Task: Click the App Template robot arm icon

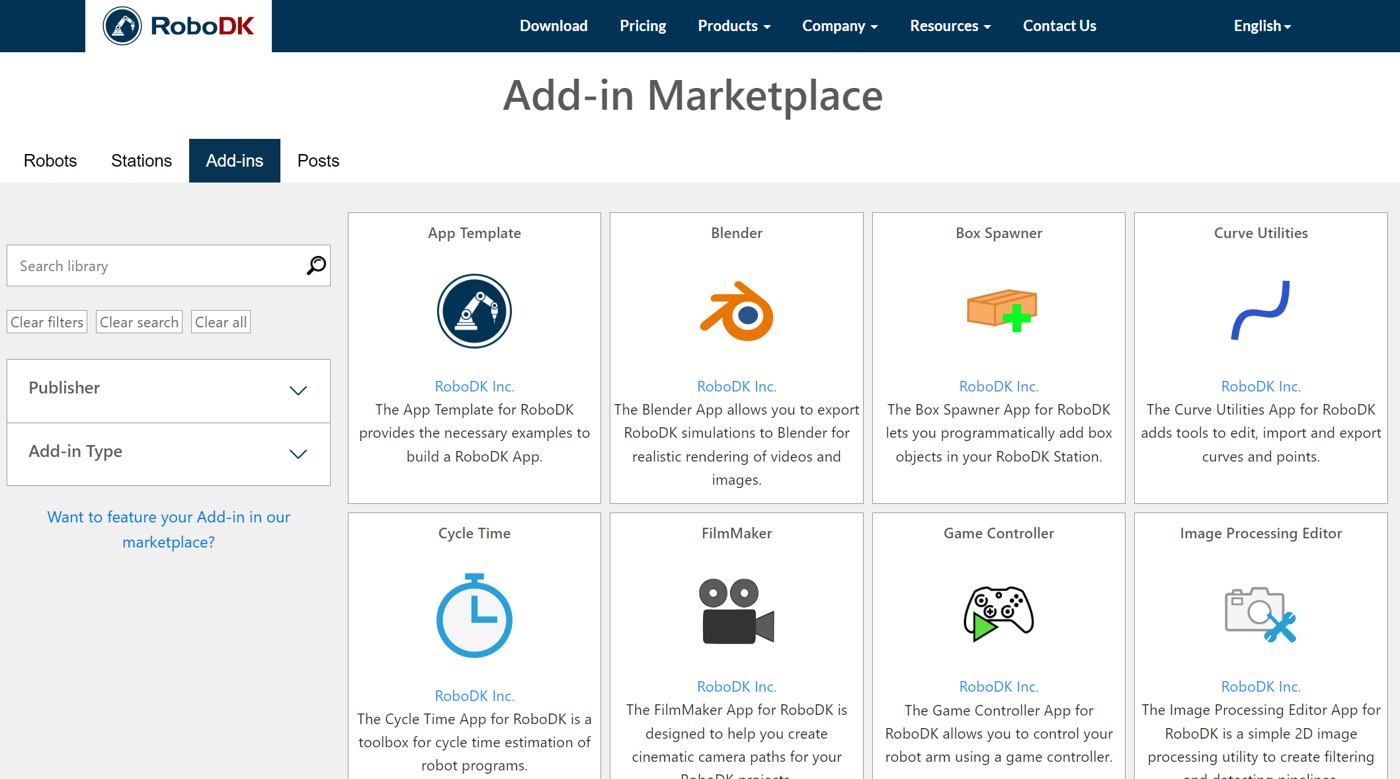Action: coord(474,311)
